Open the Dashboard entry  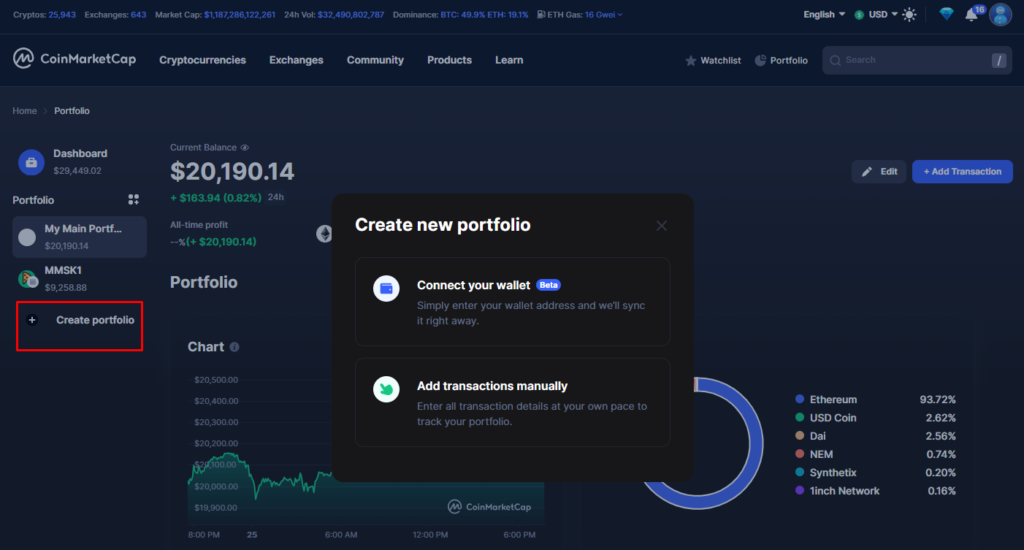[80, 162]
